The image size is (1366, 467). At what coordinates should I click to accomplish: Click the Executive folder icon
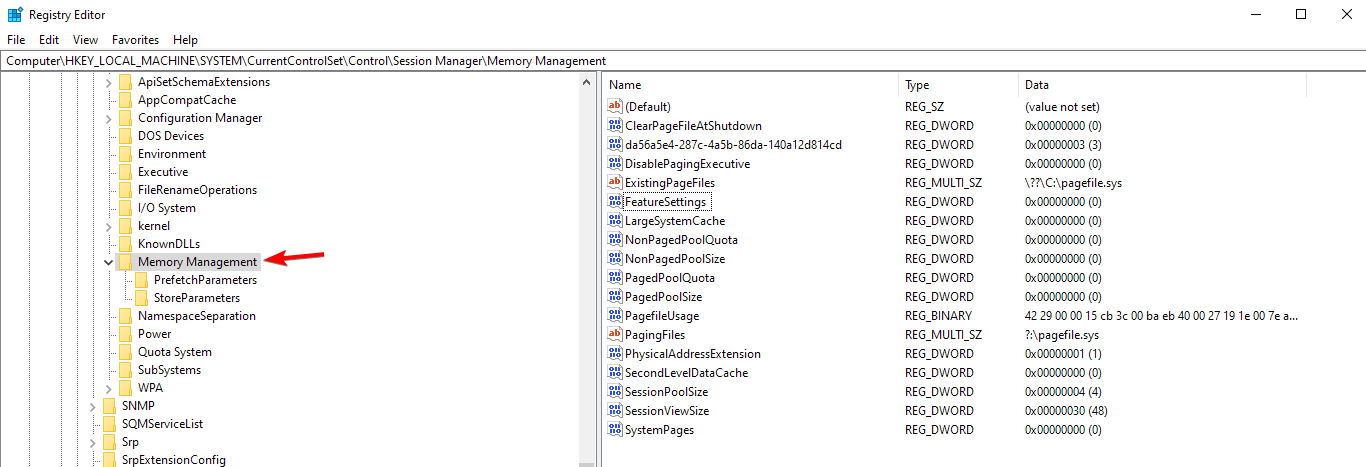(125, 172)
